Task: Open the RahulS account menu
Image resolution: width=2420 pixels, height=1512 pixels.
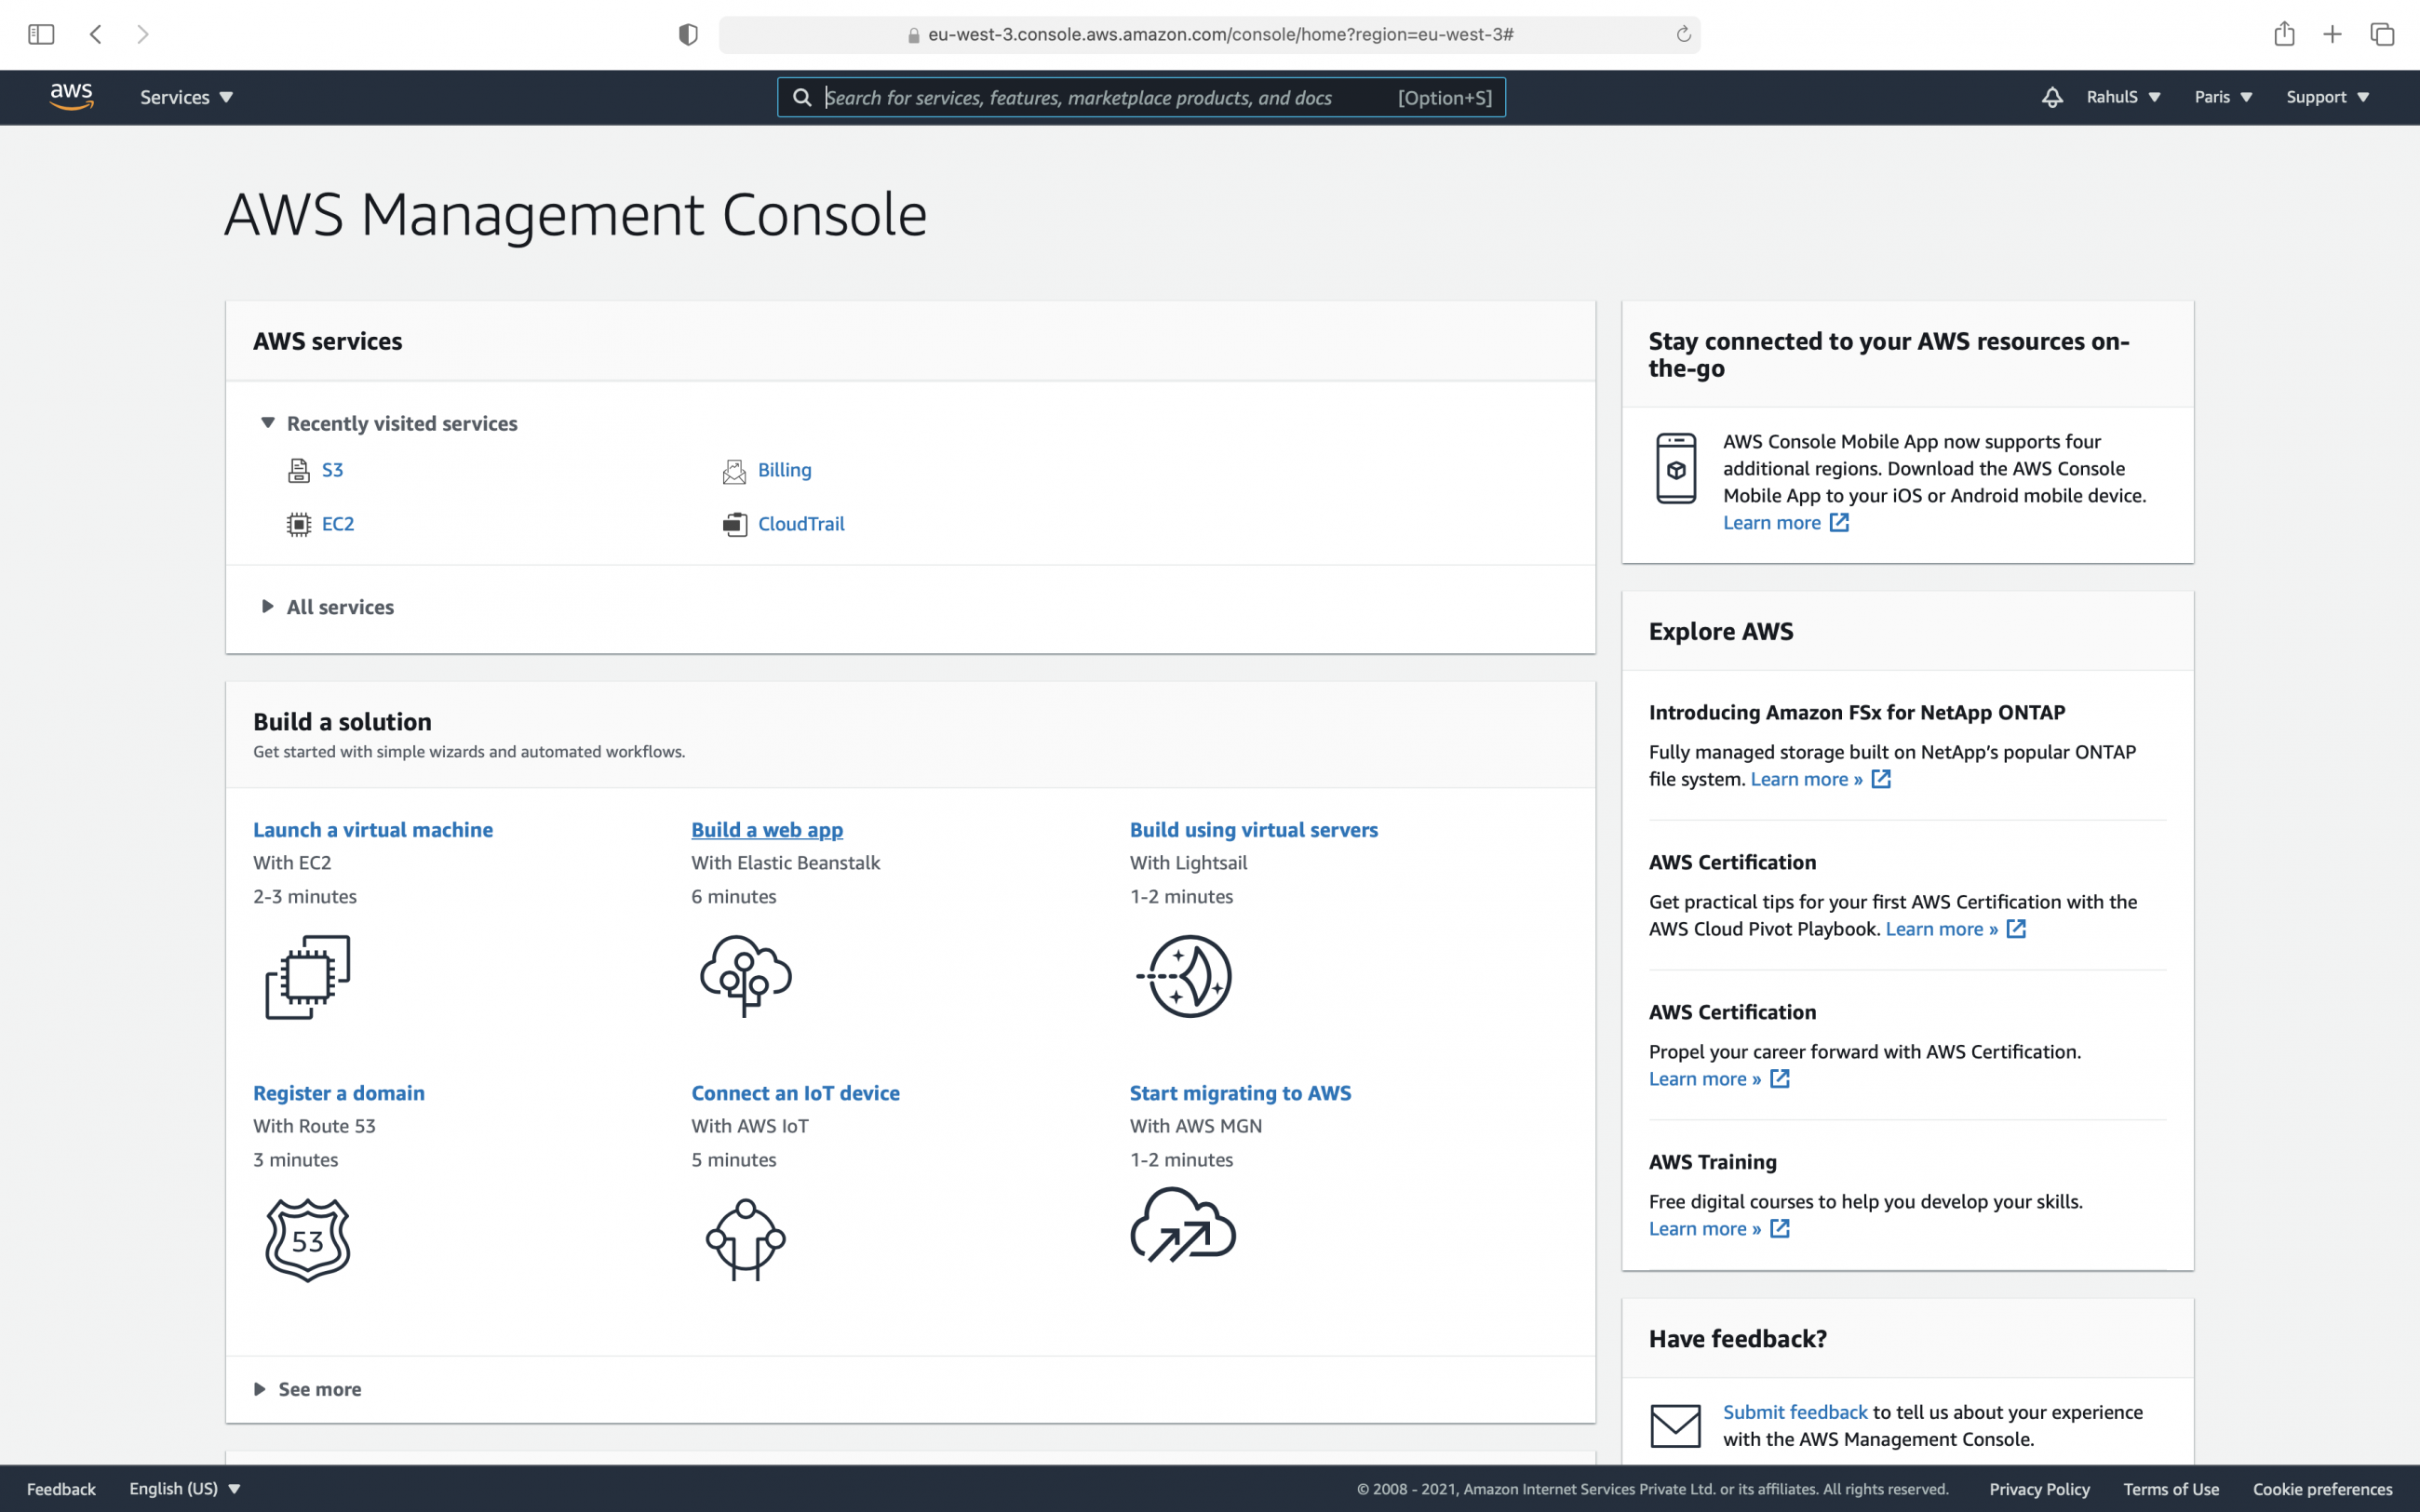Action: point(2122,96)
